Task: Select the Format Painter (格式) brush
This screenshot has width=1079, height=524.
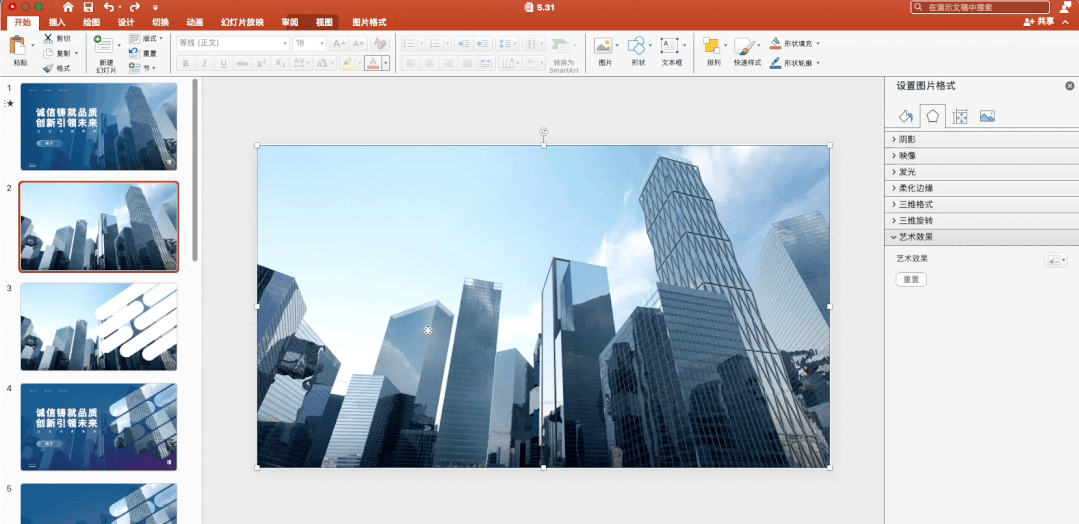Action: [x=48, y=68]
